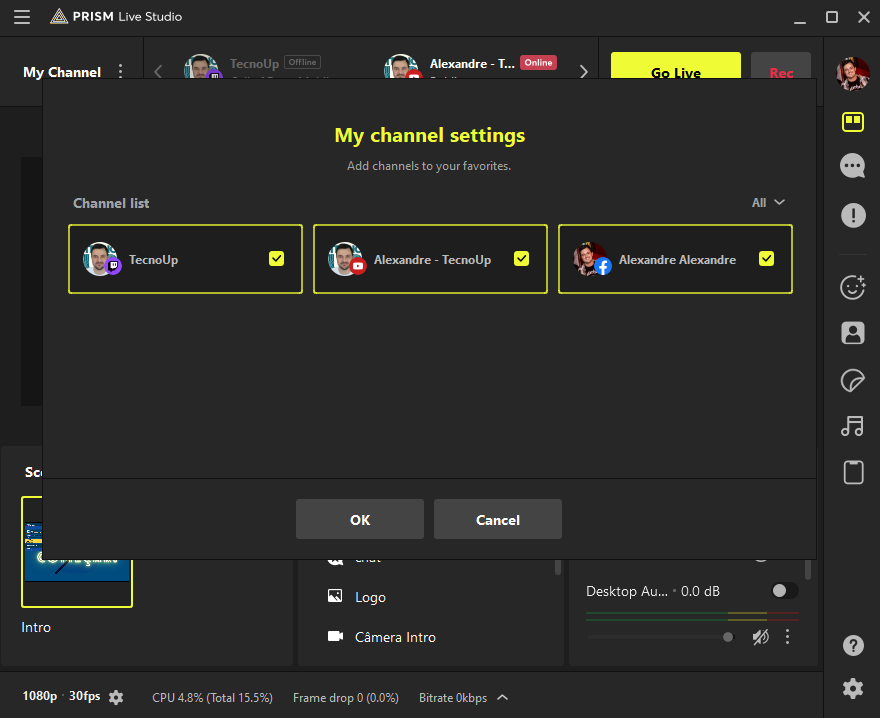880x718 pixels.
Task: Click the sources list scrollbar
Action: point(558,567)
